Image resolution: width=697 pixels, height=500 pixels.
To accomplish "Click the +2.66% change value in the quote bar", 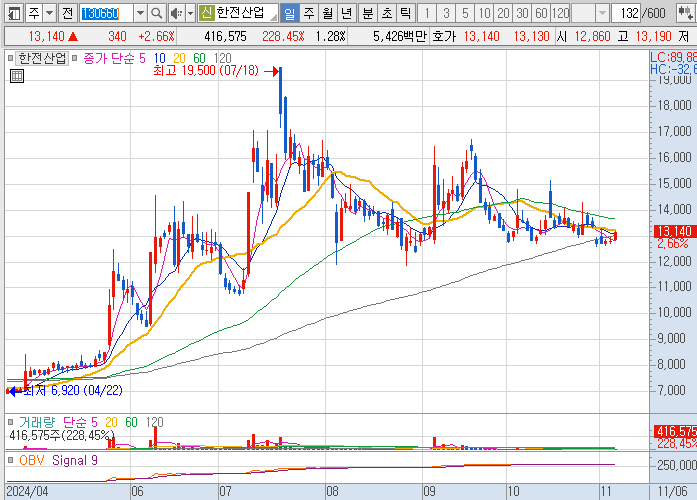I will (x=156, y=36).
